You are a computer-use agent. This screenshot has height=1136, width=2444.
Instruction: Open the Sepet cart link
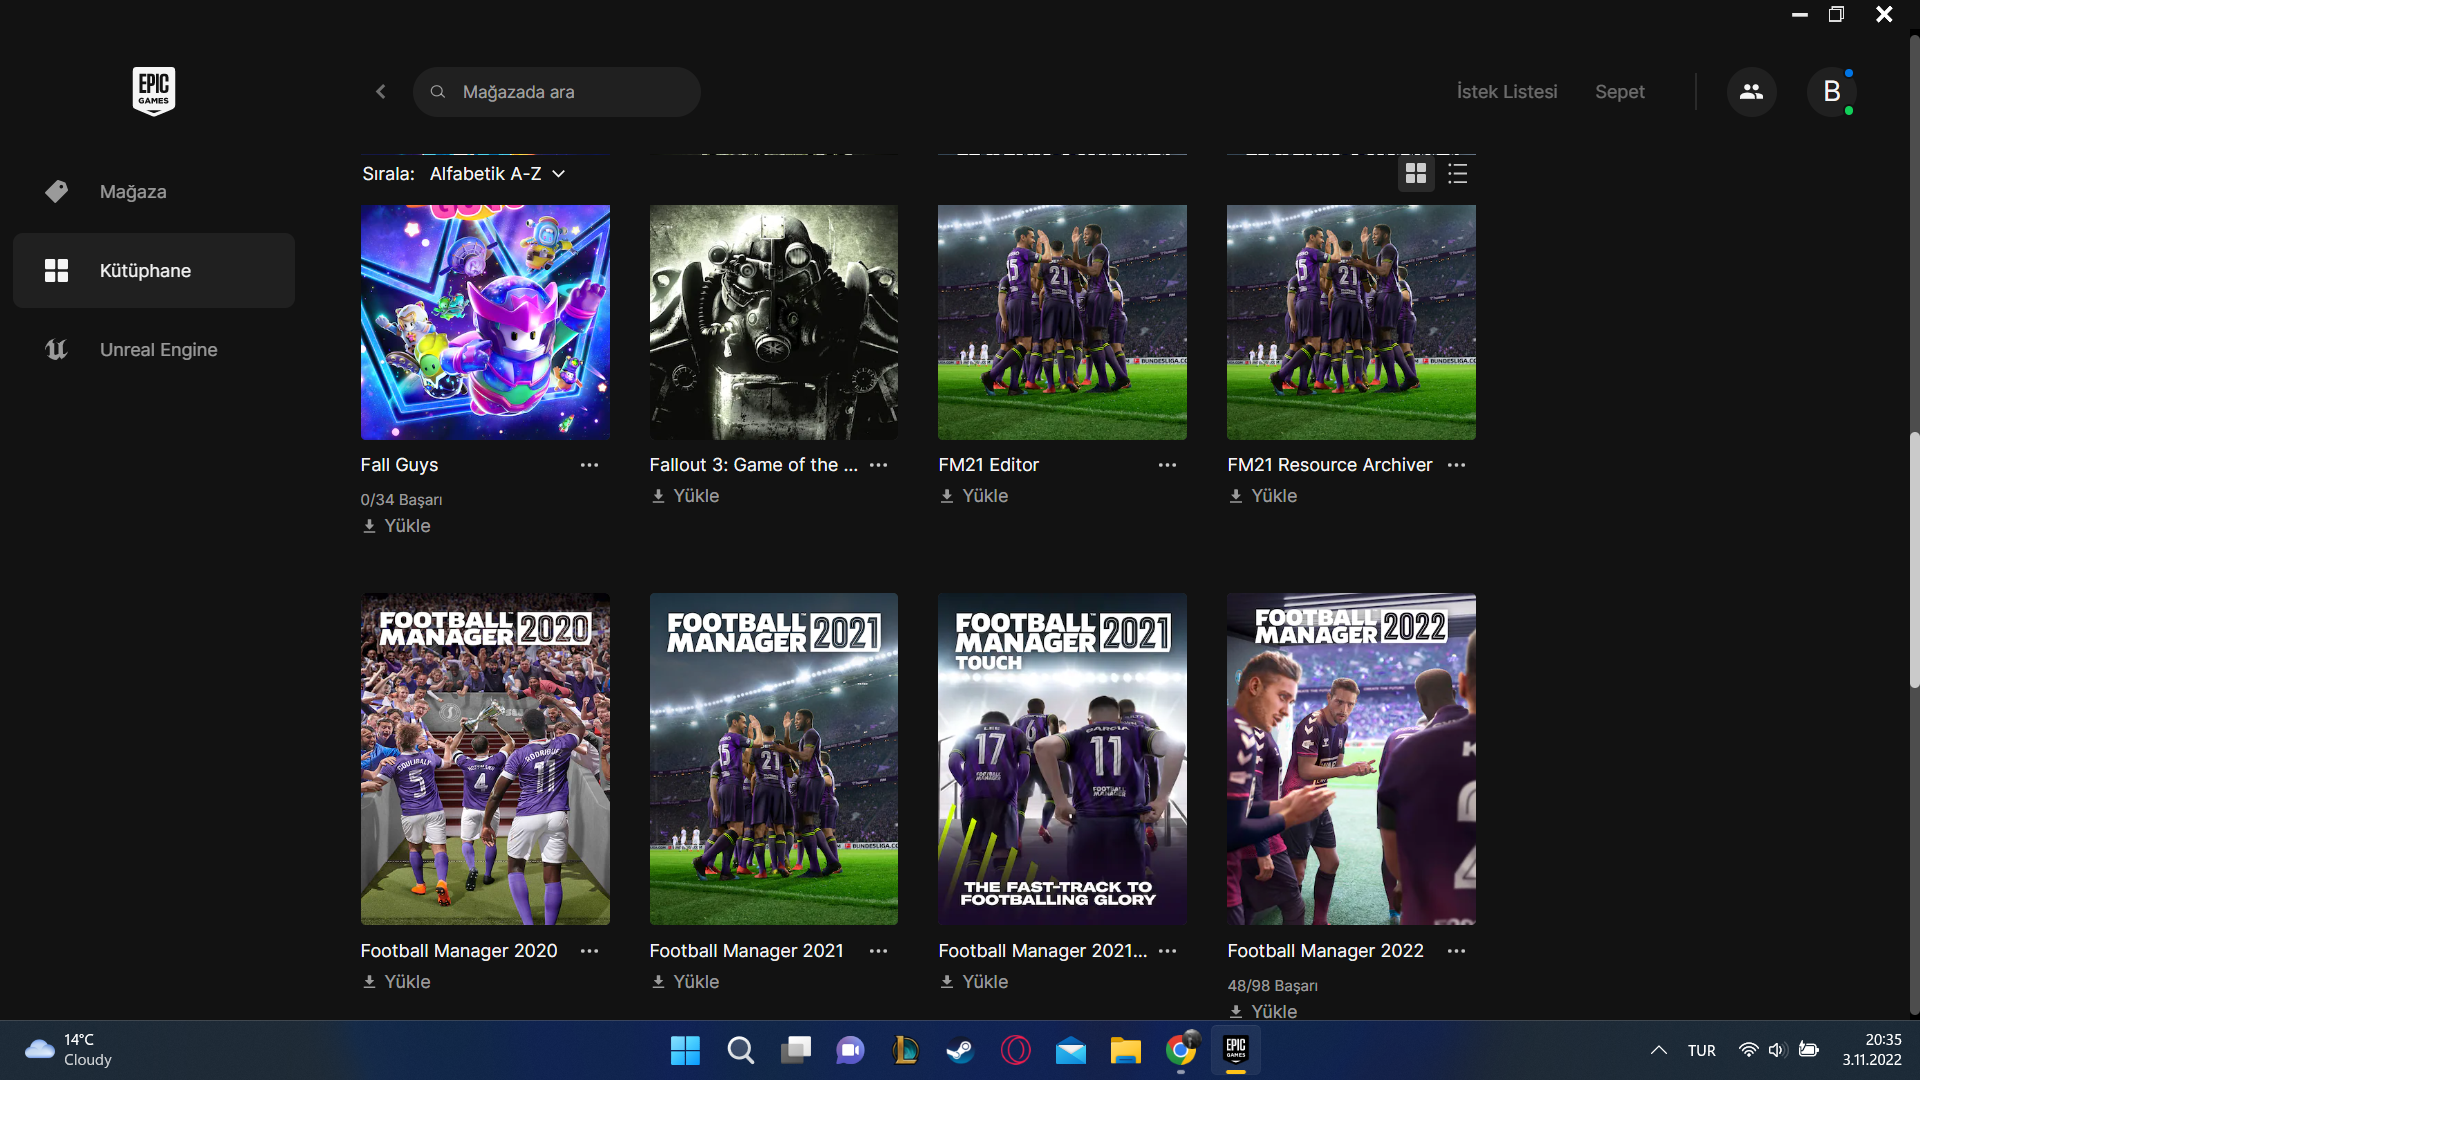point(1619,92)
